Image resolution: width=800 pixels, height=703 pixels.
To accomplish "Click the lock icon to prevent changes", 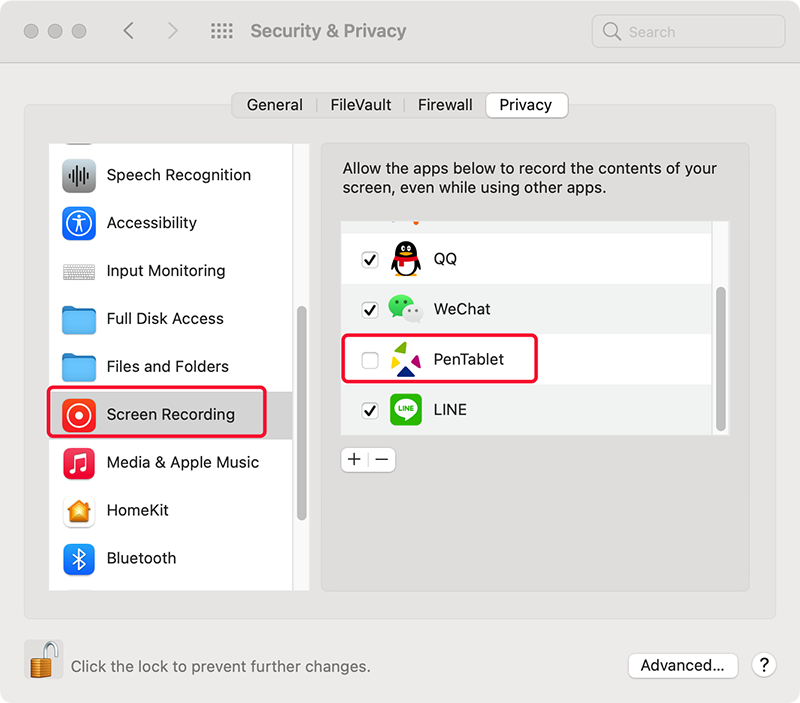I will [43, 659].
